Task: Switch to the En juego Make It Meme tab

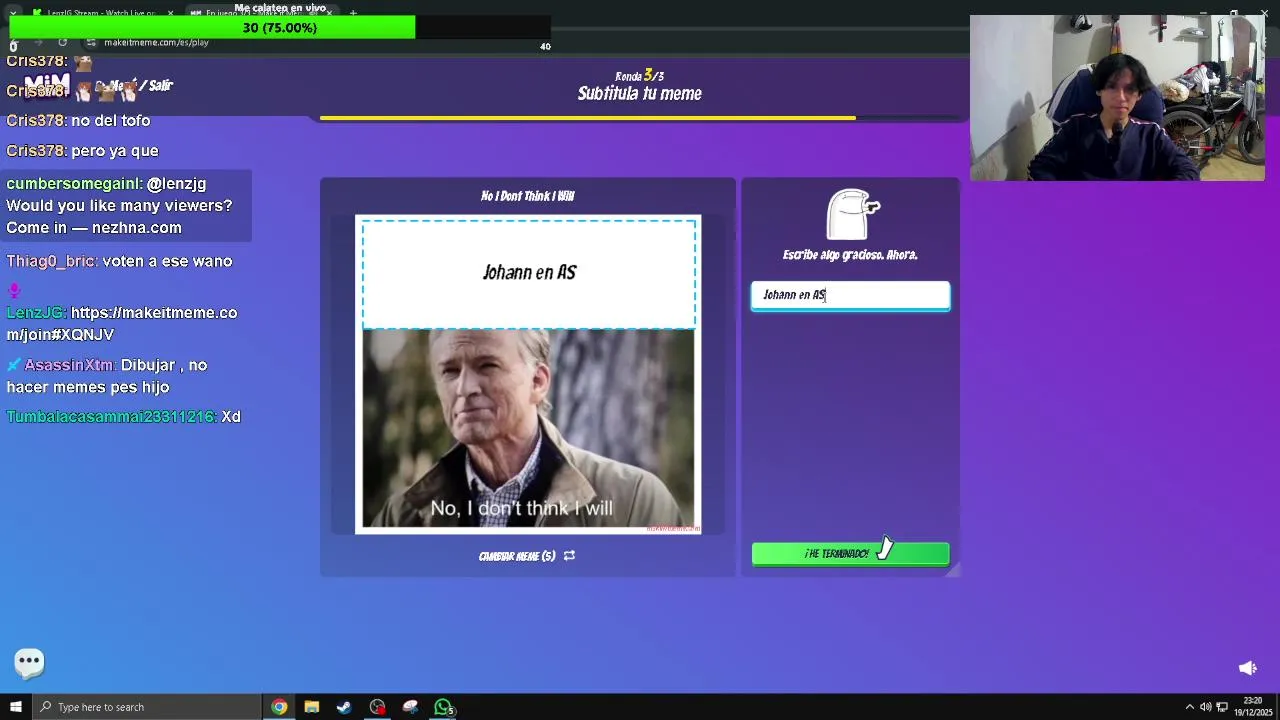Action: [x=262, y=13]
